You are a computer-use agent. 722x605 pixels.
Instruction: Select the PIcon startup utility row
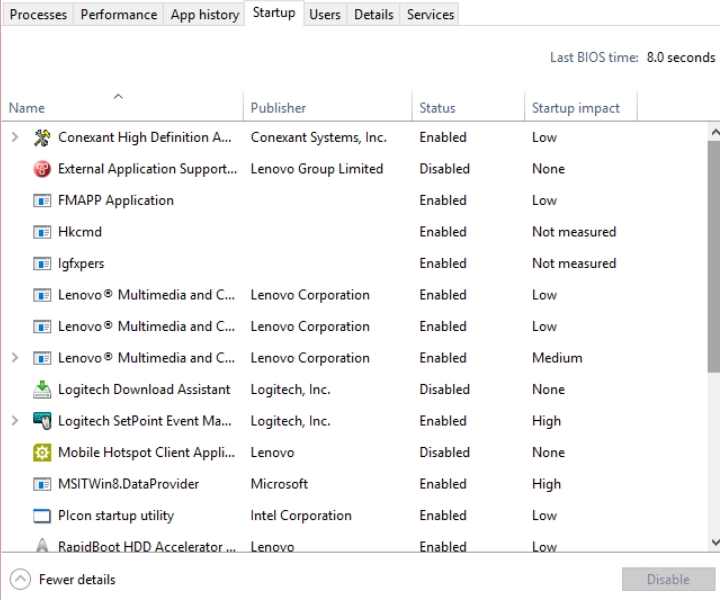point(355,516)
